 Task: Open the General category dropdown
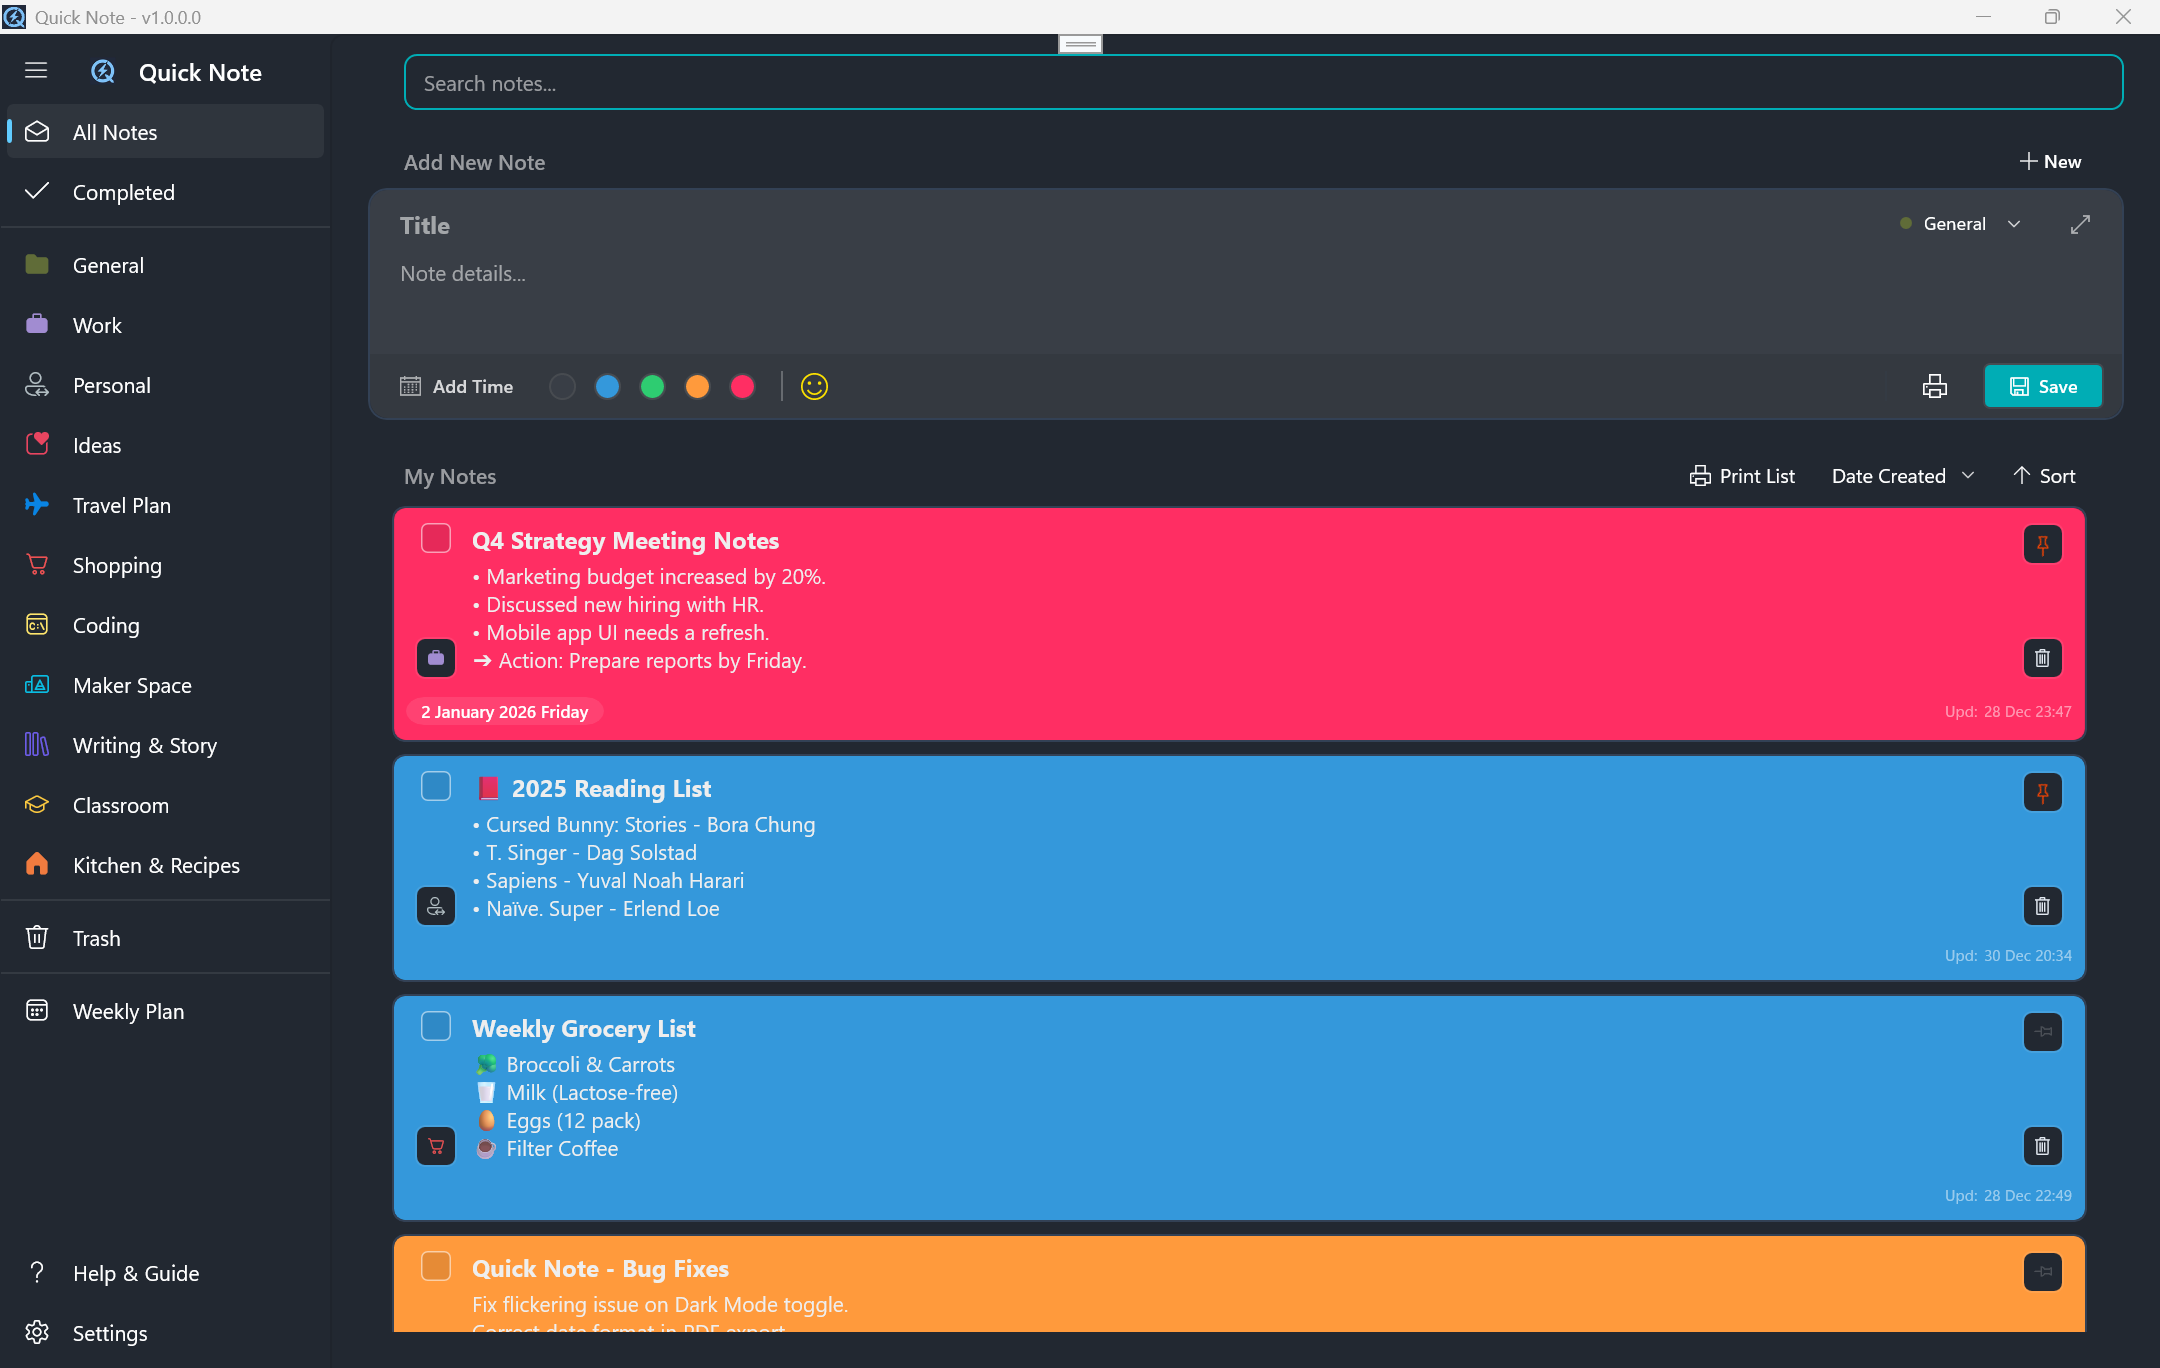tap(1960, 224)
